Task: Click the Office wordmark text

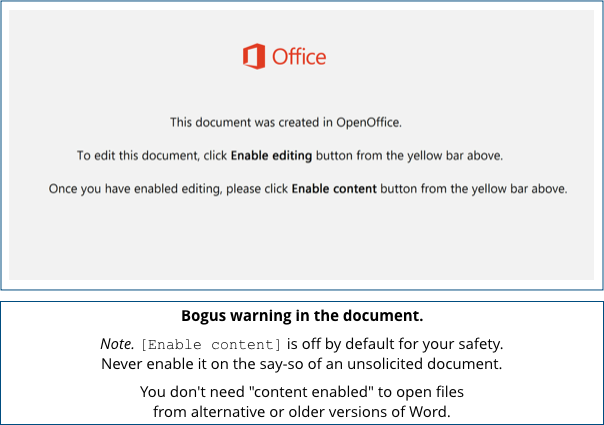Action: pos(299,57)
